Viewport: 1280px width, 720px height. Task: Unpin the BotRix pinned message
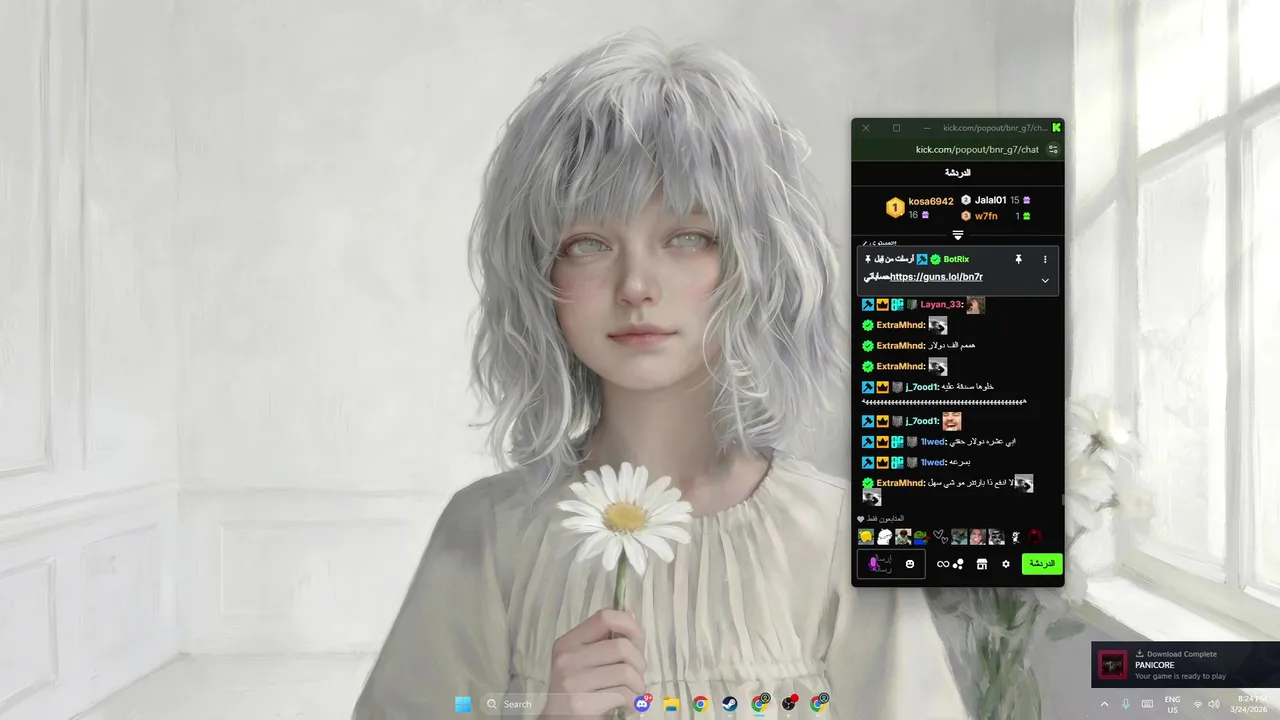(x=1018, y=259)
